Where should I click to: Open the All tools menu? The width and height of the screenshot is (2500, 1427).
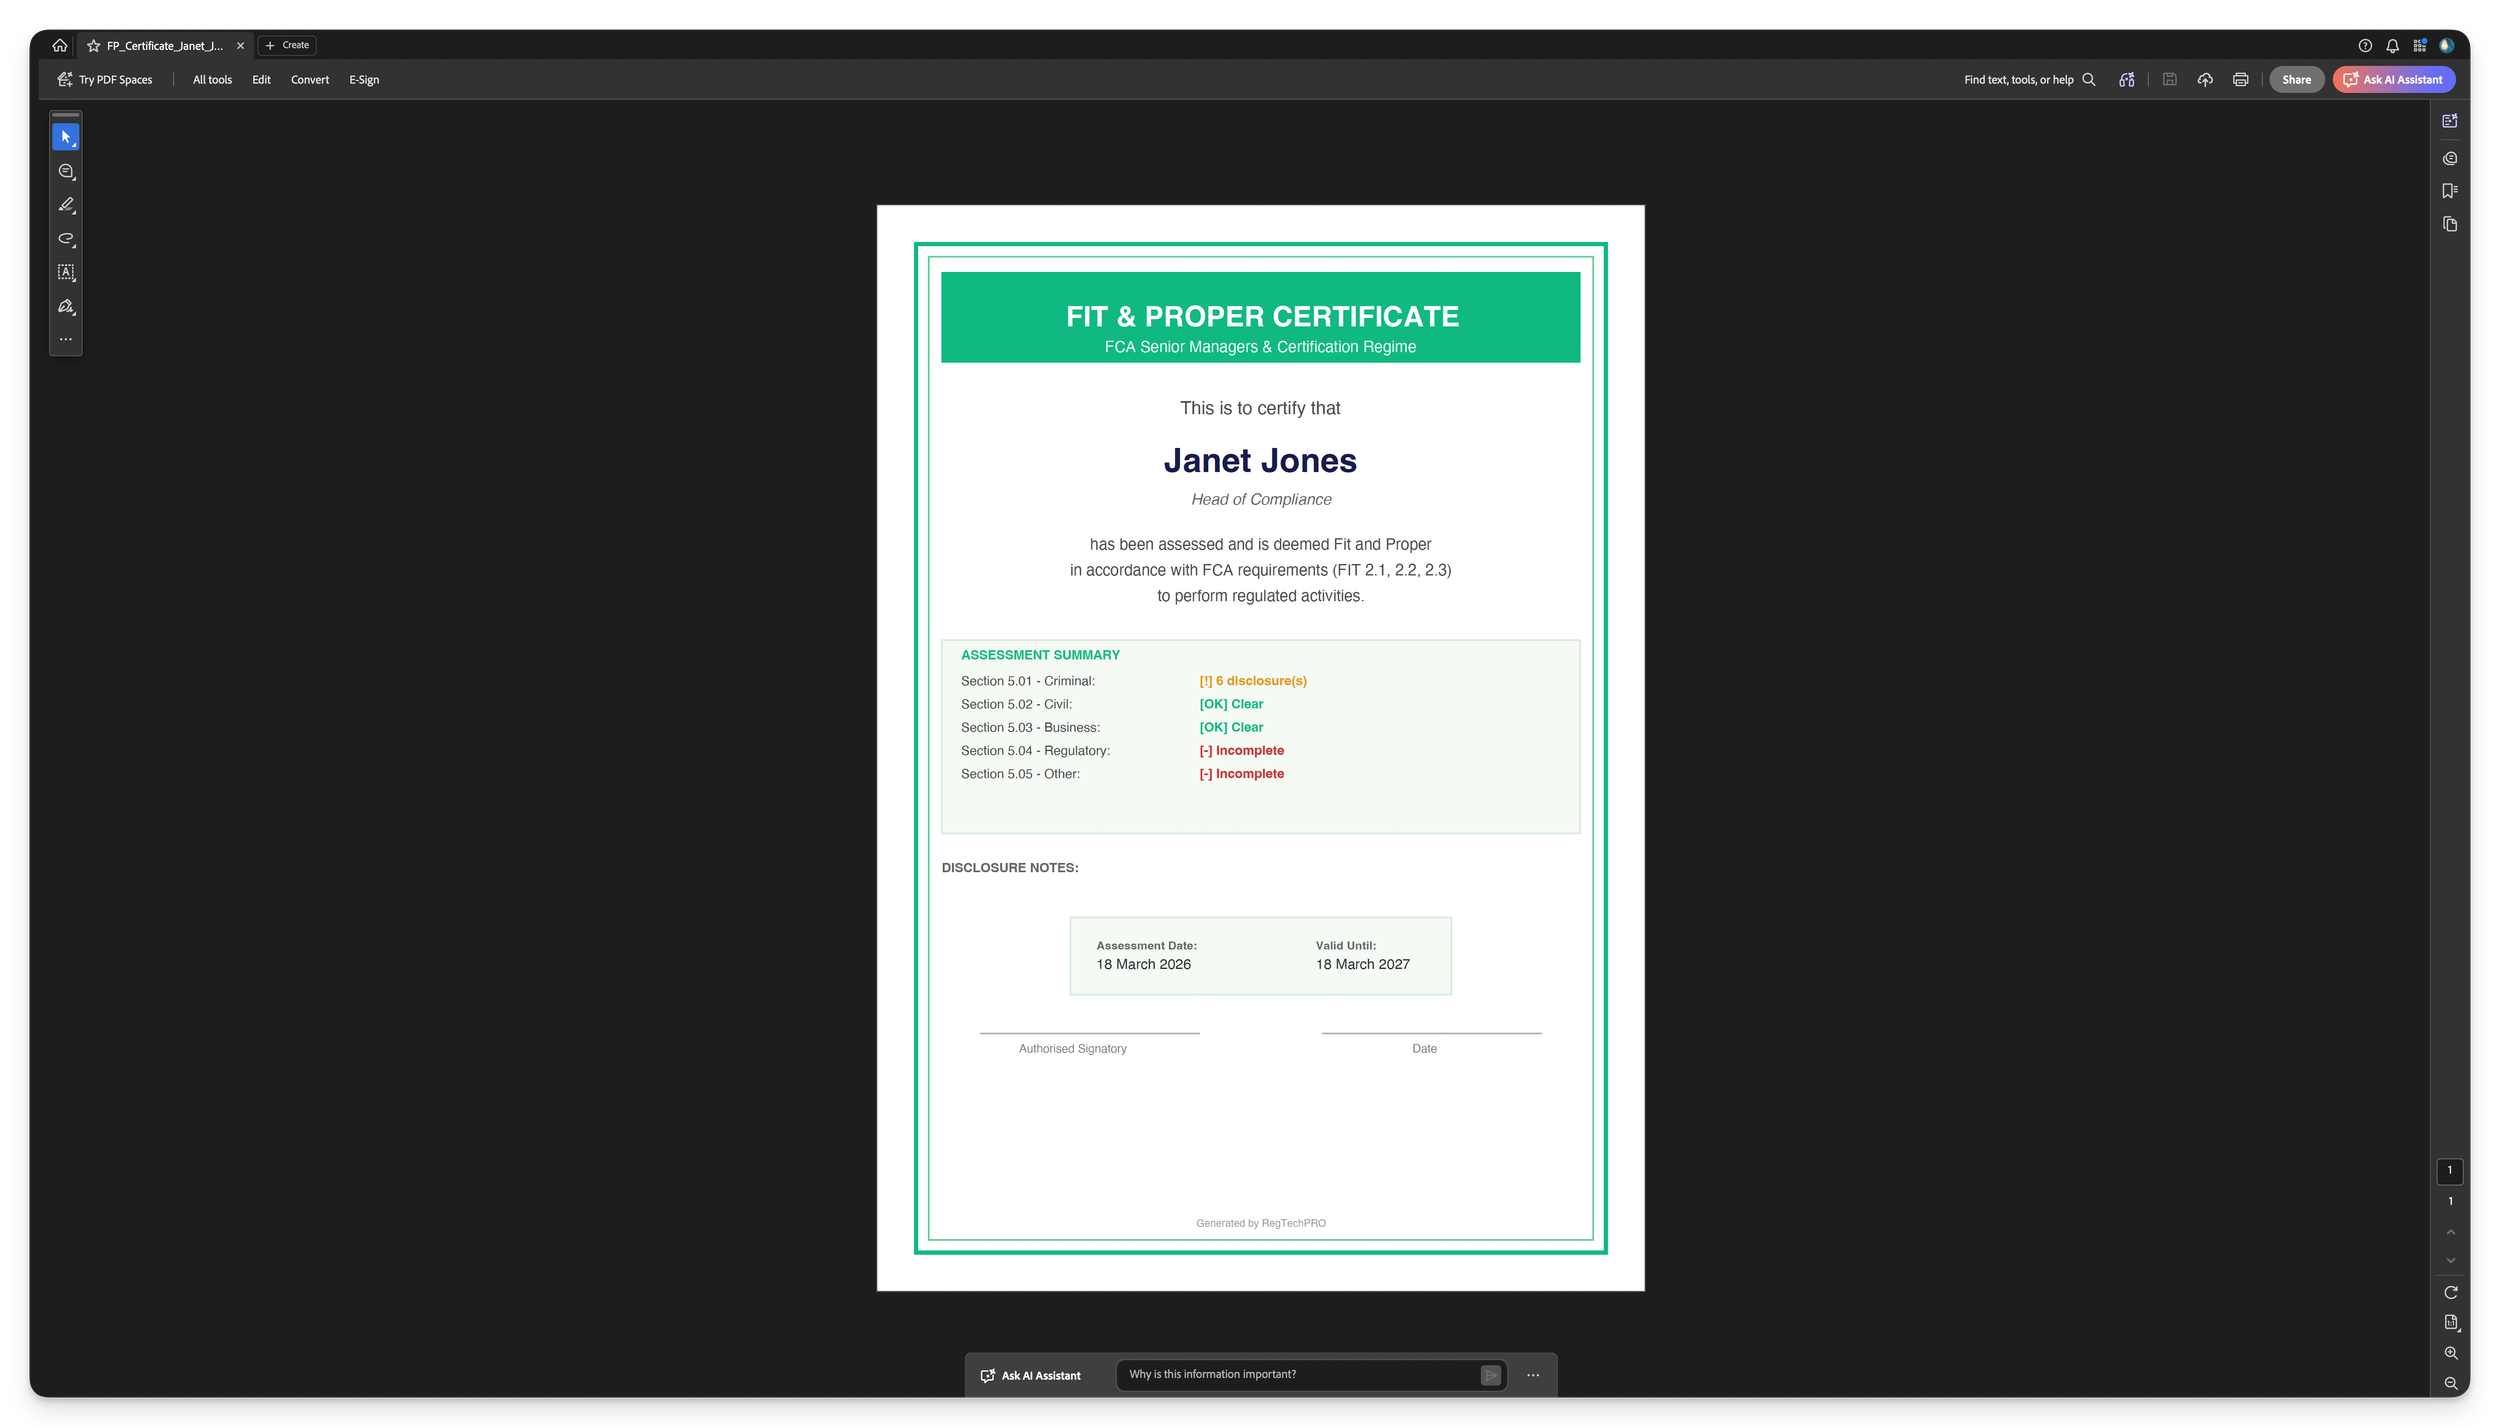point(212,80)
